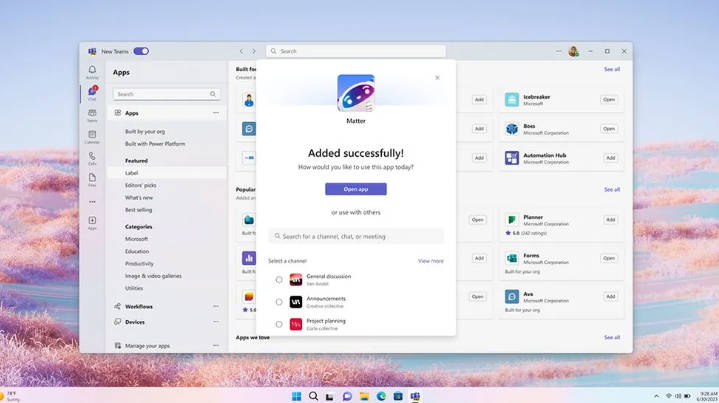Click the top Teams search bar
Image resolution: width=719 pixels, height=403 pixels.
pyautogui.click(x=356, y=51)
